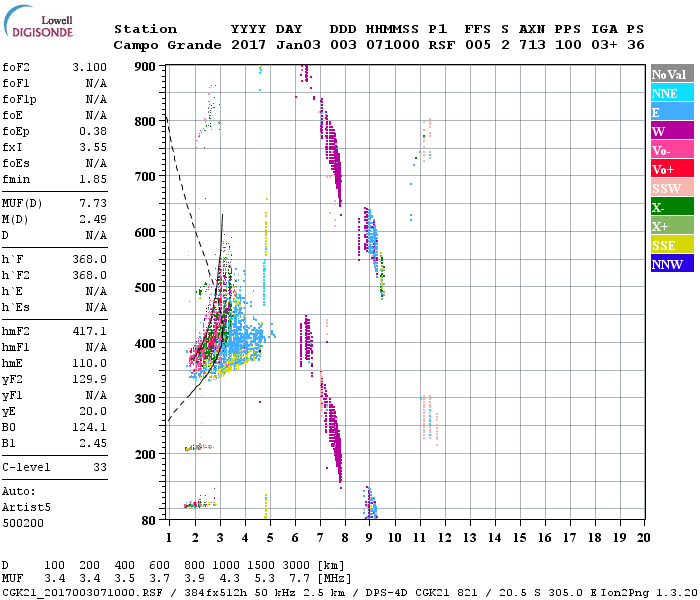Click the DPS-4D instrument text in footer
700x600 pixels.
[x=387, y=593]
